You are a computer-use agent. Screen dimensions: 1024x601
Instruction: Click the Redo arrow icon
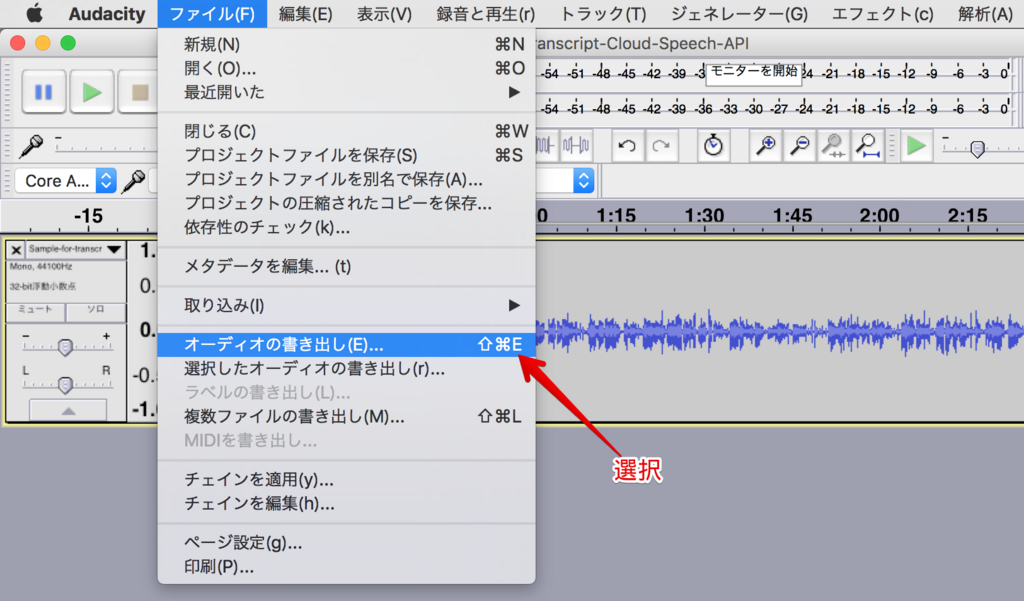[661, 145]
